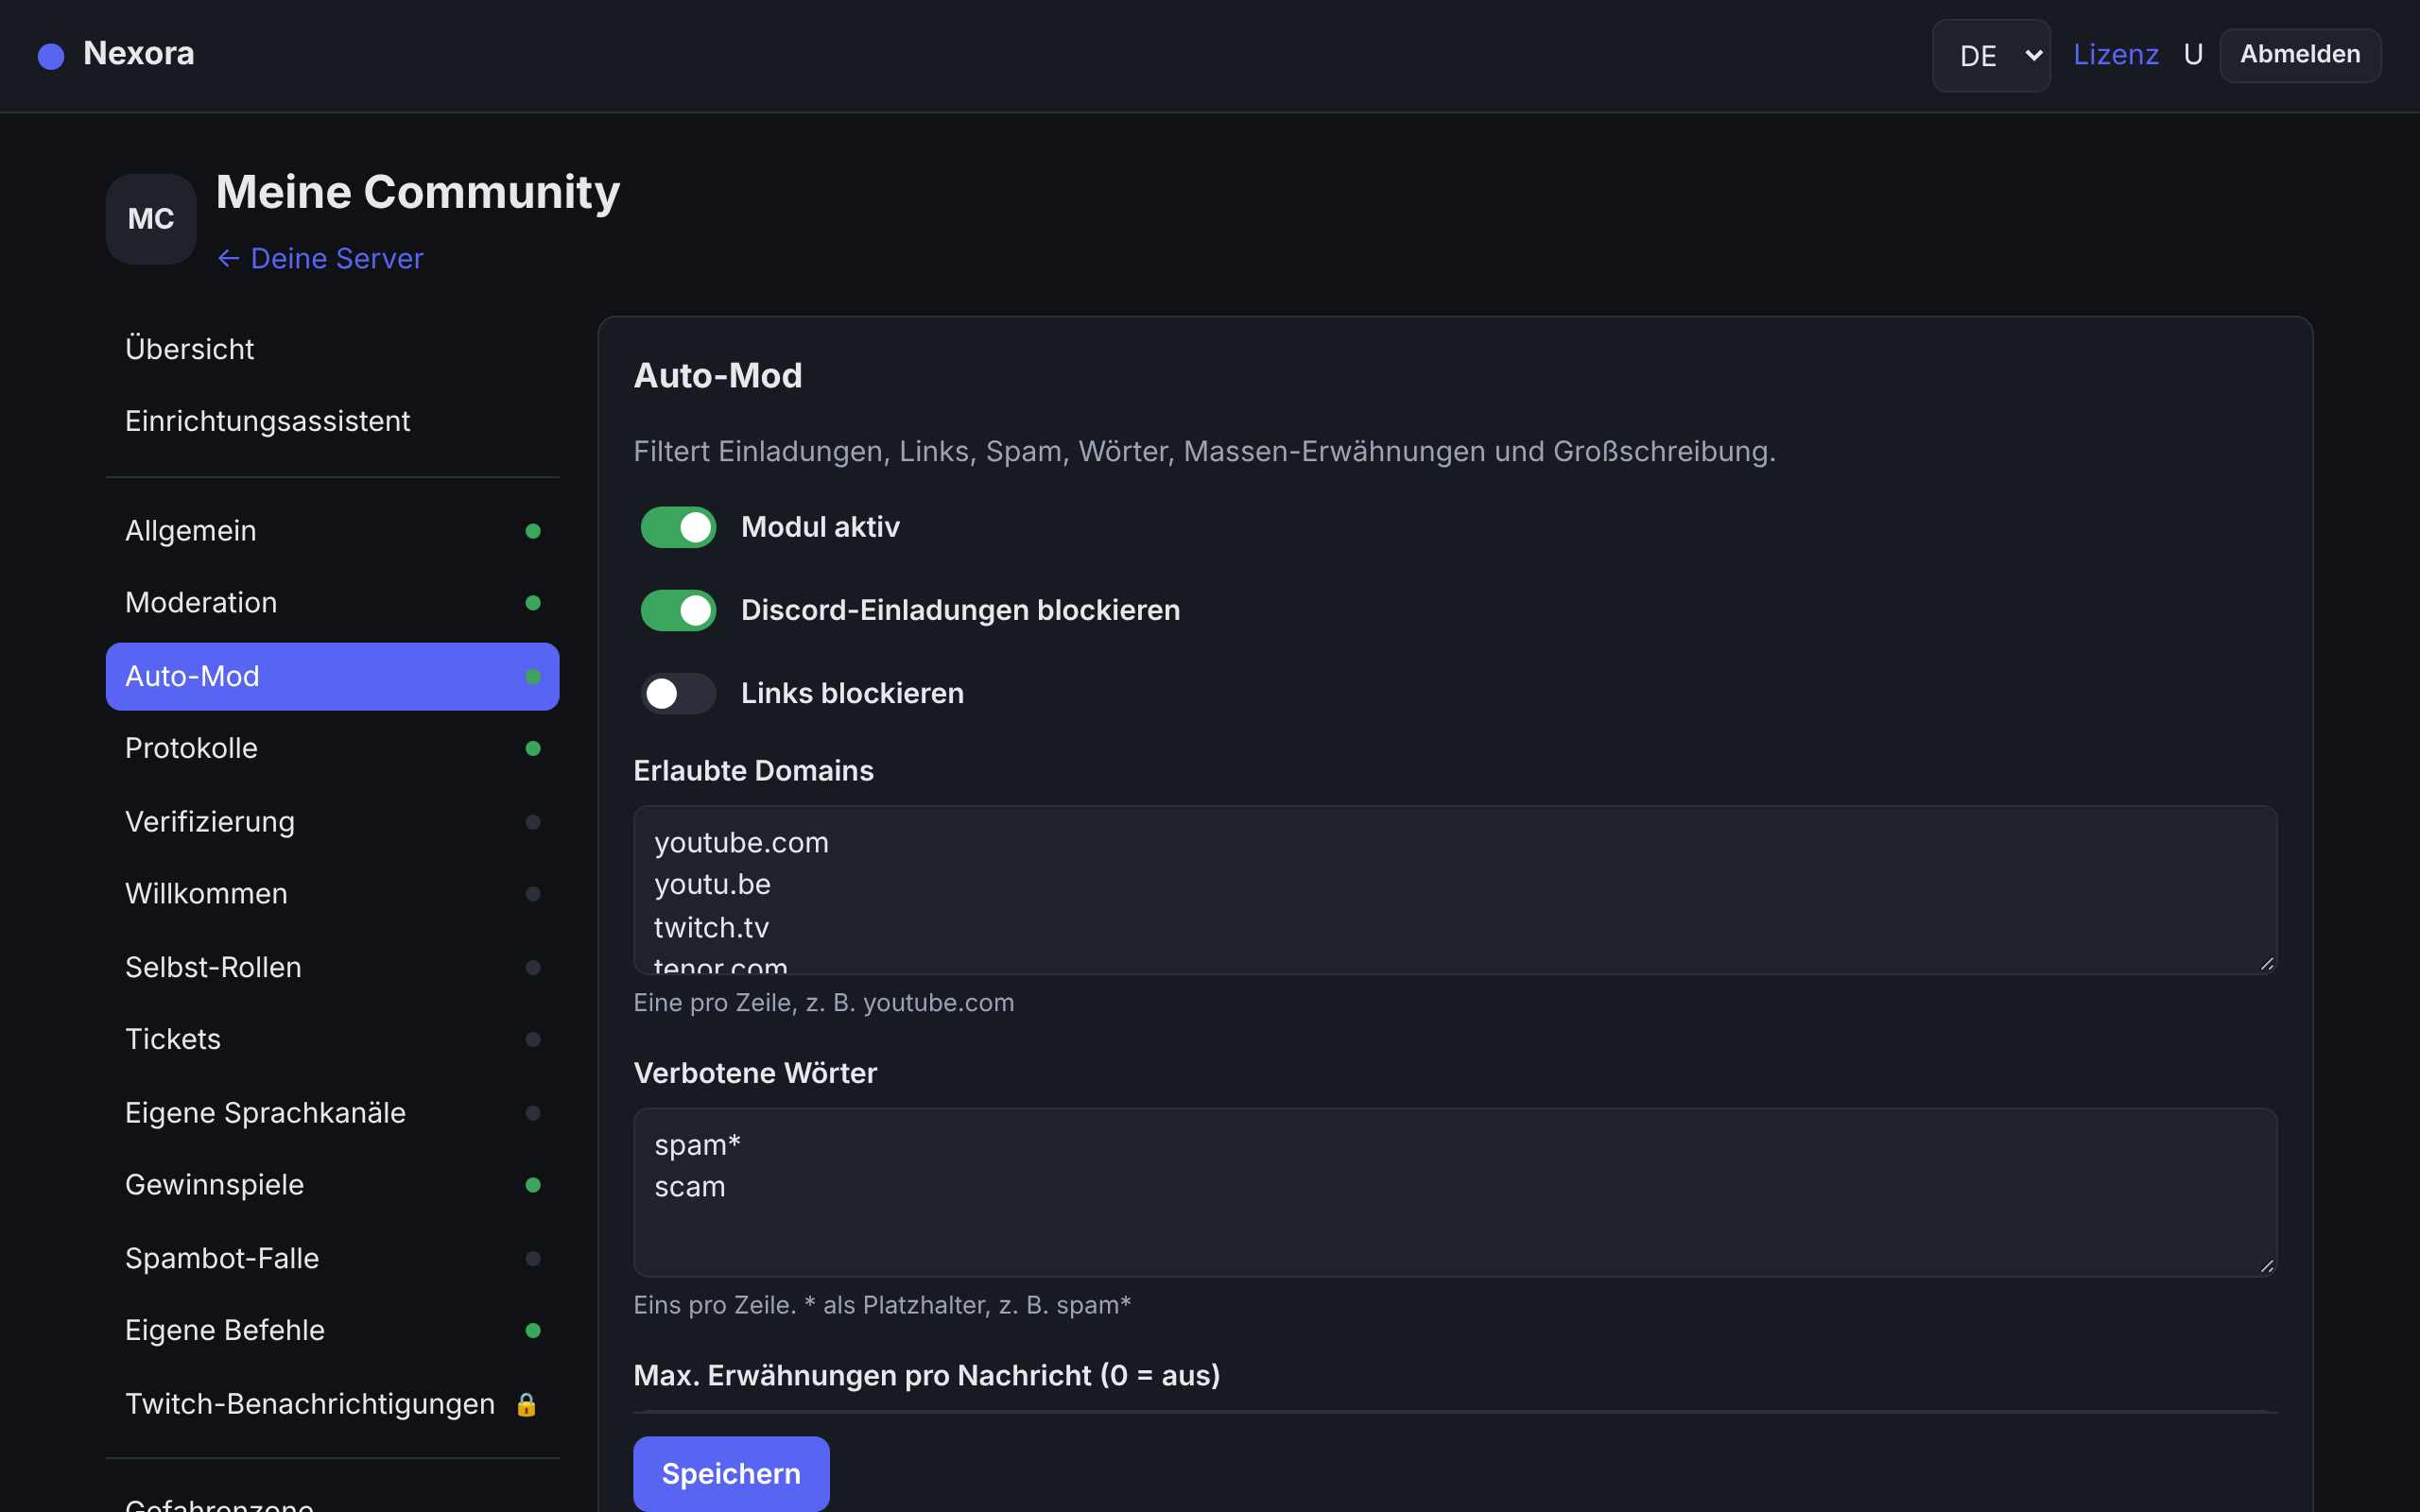This screenshot has height=1512, width=2420.
Task: Toggle the Modul aktiv switch
Action: tap(678, 527)
